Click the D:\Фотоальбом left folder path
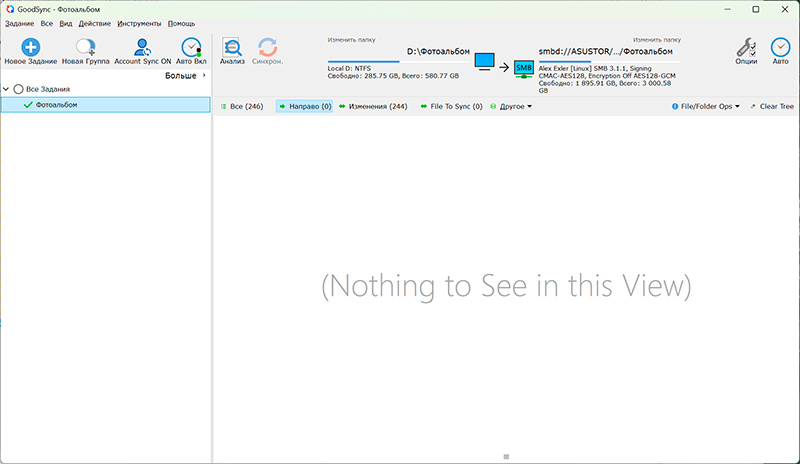 pyautogui.click(x=438, y=50)
